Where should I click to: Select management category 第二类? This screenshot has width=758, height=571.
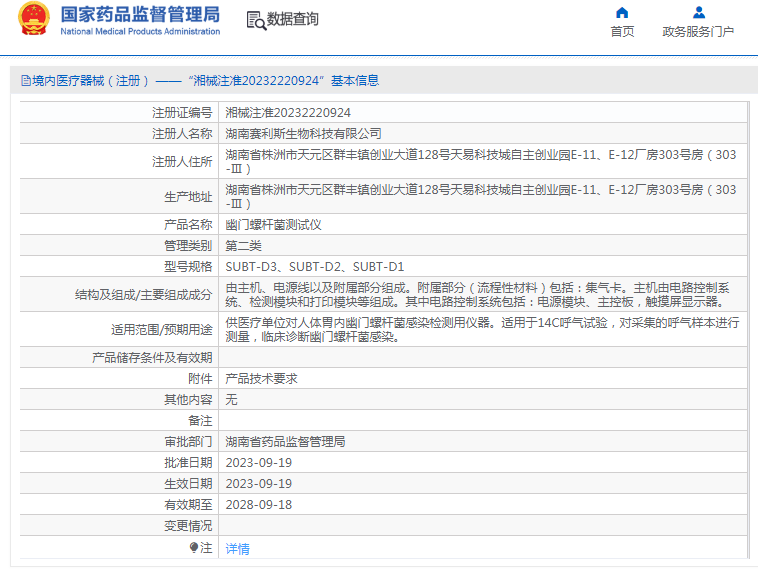click(243, 246)
